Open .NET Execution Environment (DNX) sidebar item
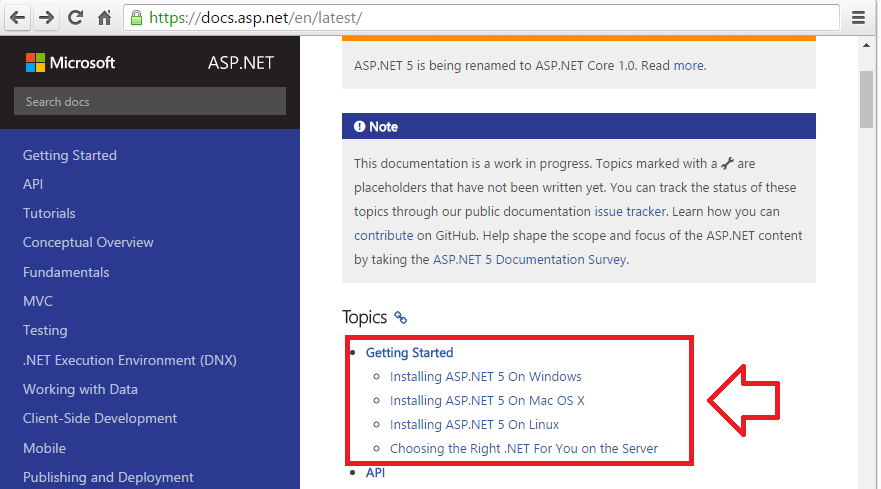Image resolution: width=881 pixels, height=489 pixels. pos(130,360)
